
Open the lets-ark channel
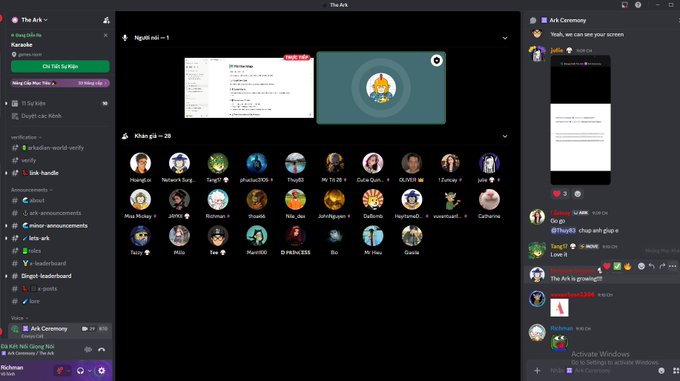[39, 238]
